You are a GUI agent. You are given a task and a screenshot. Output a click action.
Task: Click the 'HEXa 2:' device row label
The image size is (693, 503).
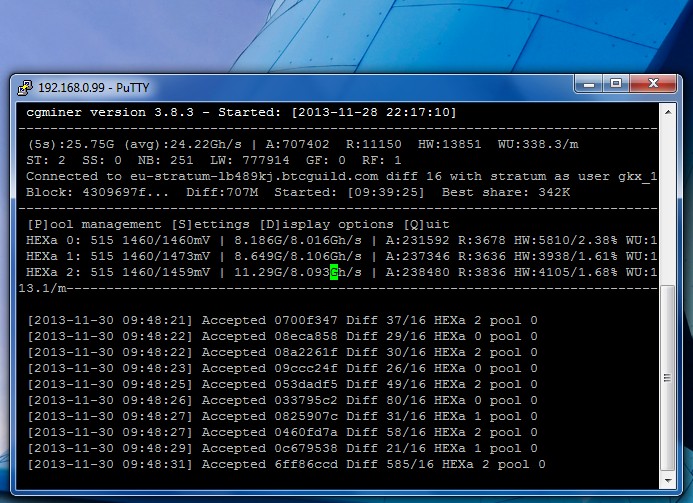point(54,272)
